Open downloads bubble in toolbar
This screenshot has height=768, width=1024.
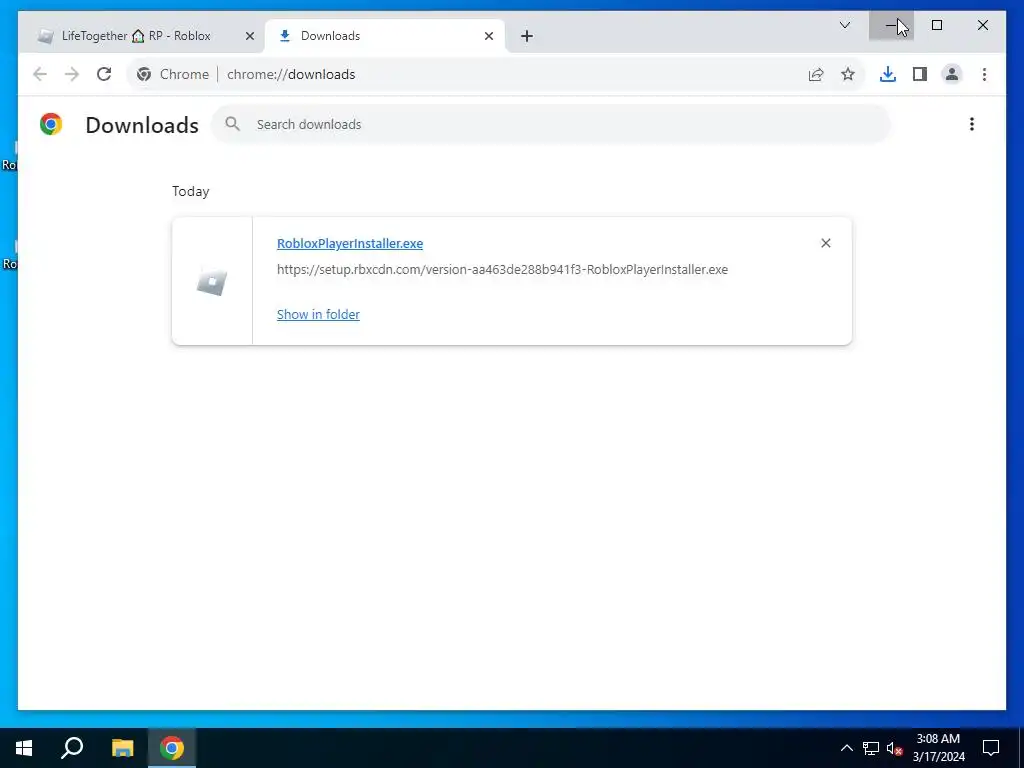click(x=888, y=74)
